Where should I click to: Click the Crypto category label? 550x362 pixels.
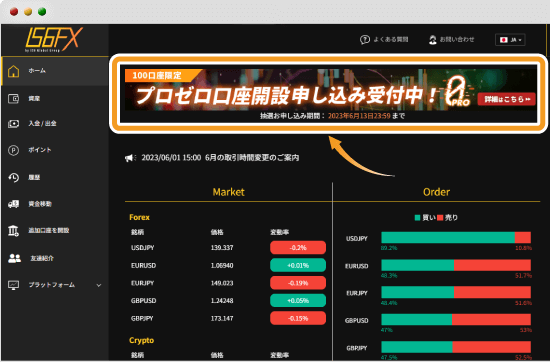pyautogui.click(x=141, y=340)
